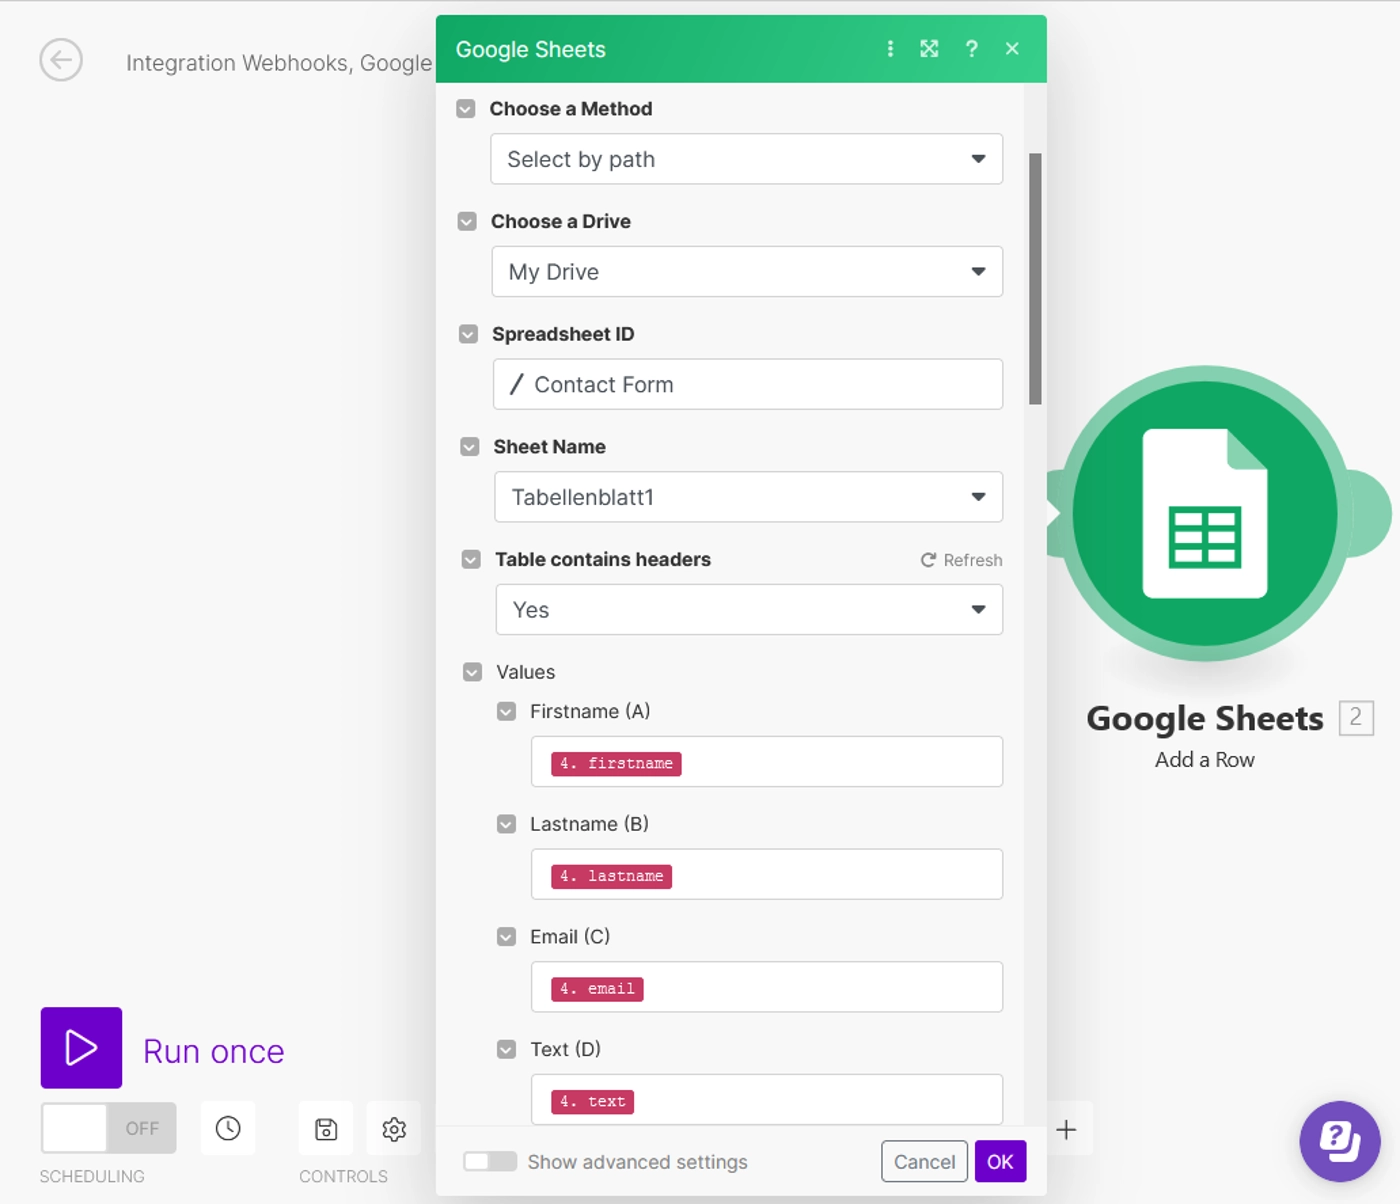Open the Choose a Method dropdown
Image resolution: width=1400 pixels, height=1204 pixels.
tap(746, 159)
